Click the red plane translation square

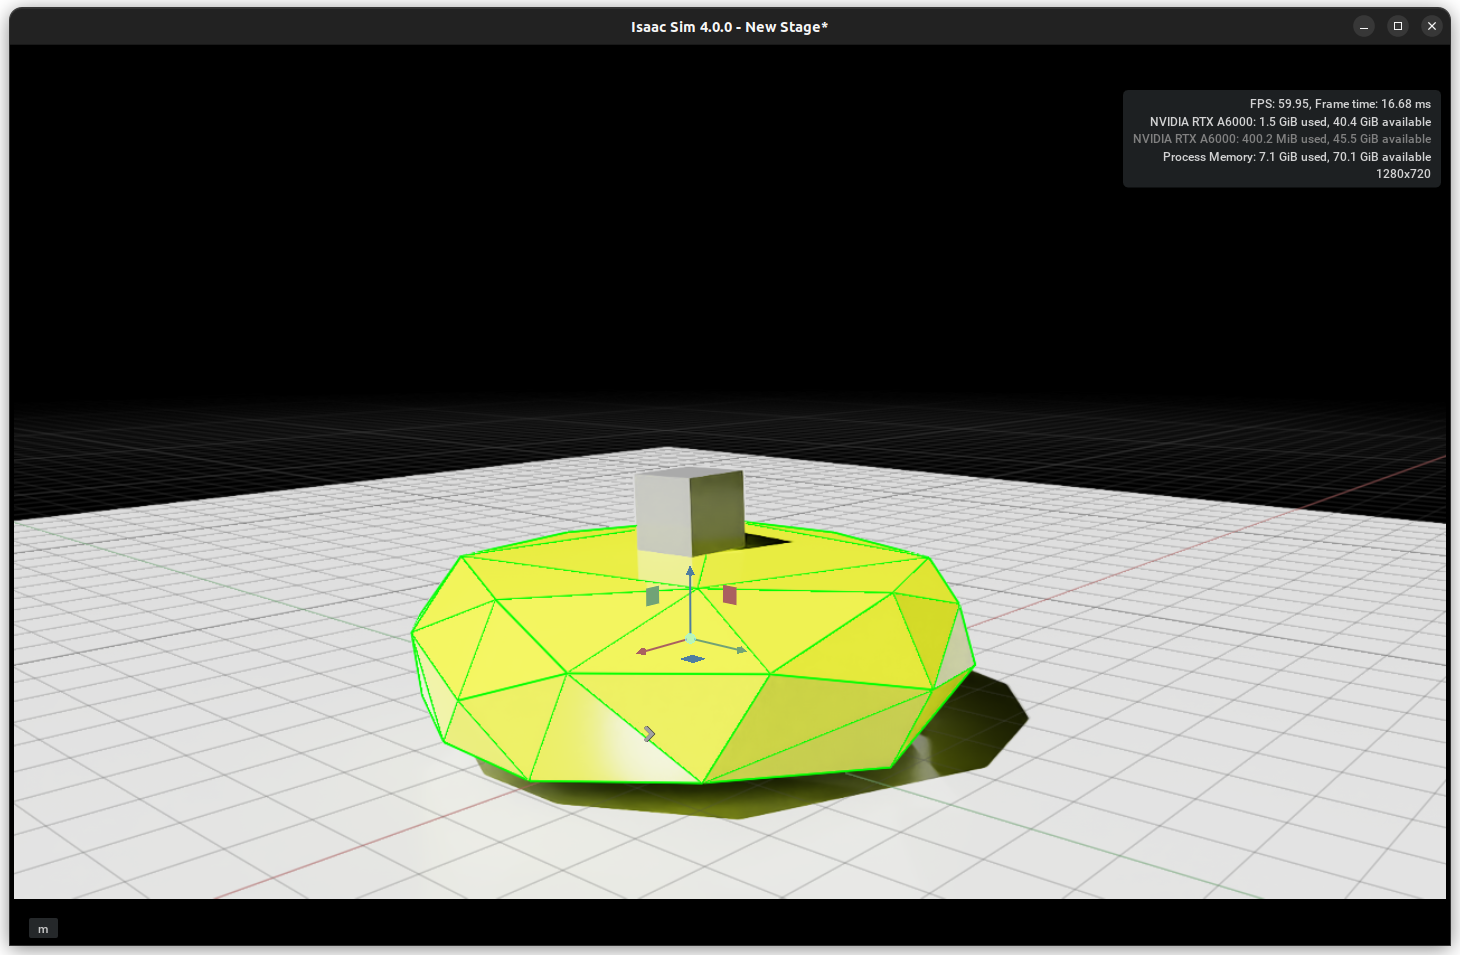tap(730, 594)
